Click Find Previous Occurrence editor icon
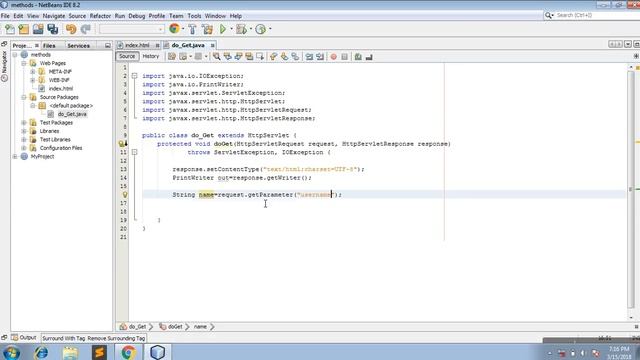This screenshot has height=360, width=640. (x=227, y=57)
